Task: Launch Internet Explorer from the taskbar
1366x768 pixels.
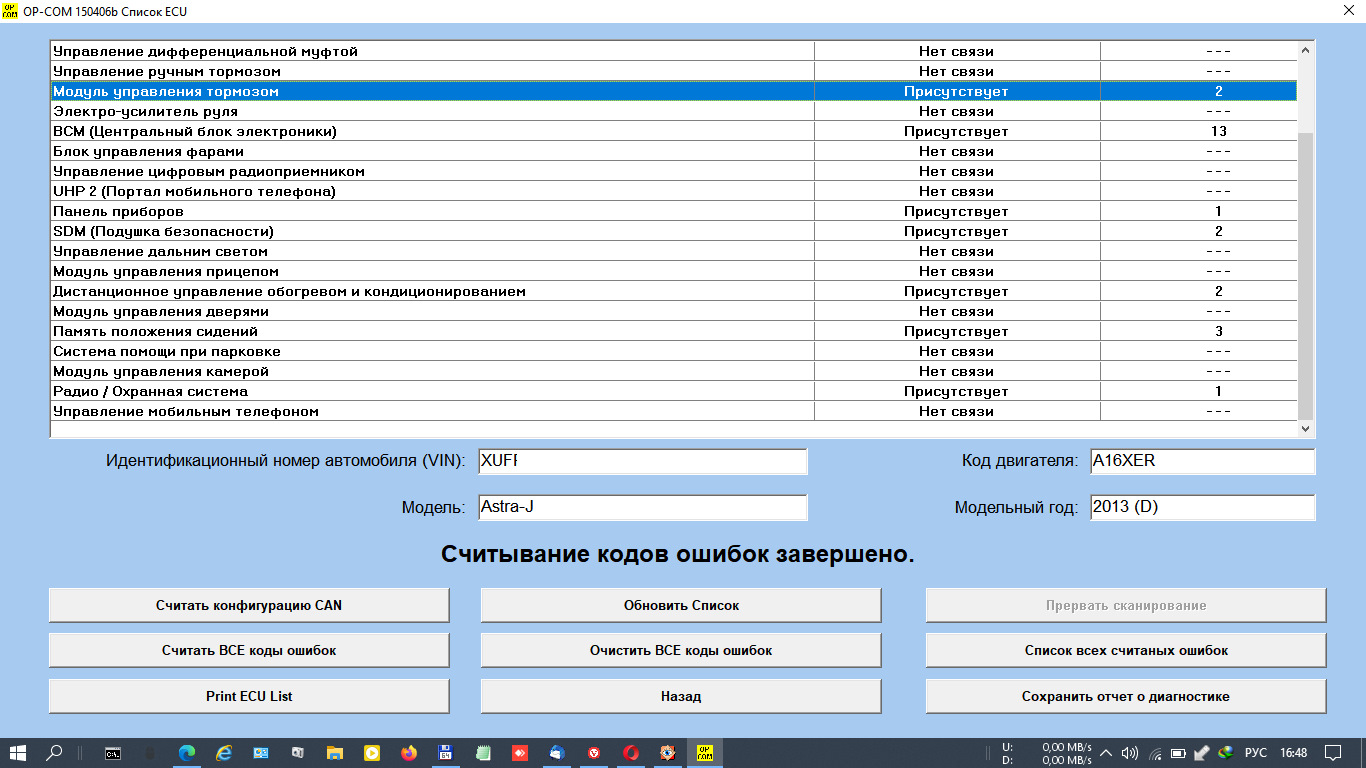Action: coord(224,753)
